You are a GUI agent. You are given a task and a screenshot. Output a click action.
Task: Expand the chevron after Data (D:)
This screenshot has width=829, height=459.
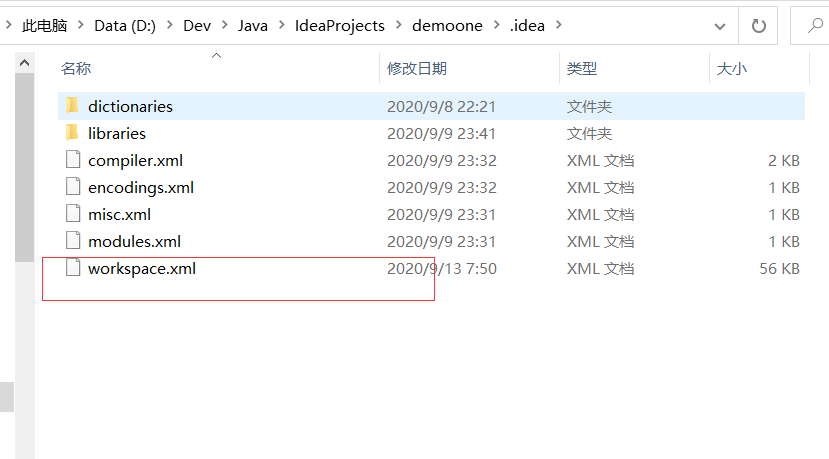coord(170,25)
